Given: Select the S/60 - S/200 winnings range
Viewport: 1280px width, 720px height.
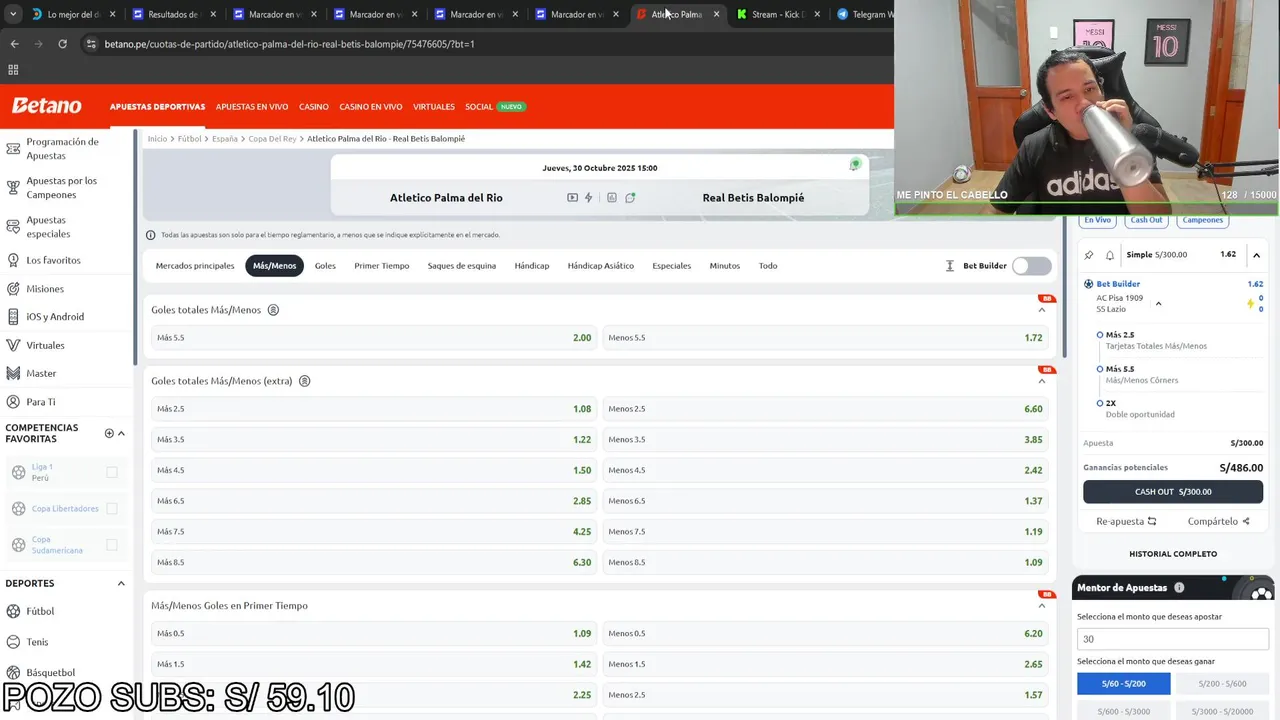Looking at the screenshot, I should pos(1122,683).
